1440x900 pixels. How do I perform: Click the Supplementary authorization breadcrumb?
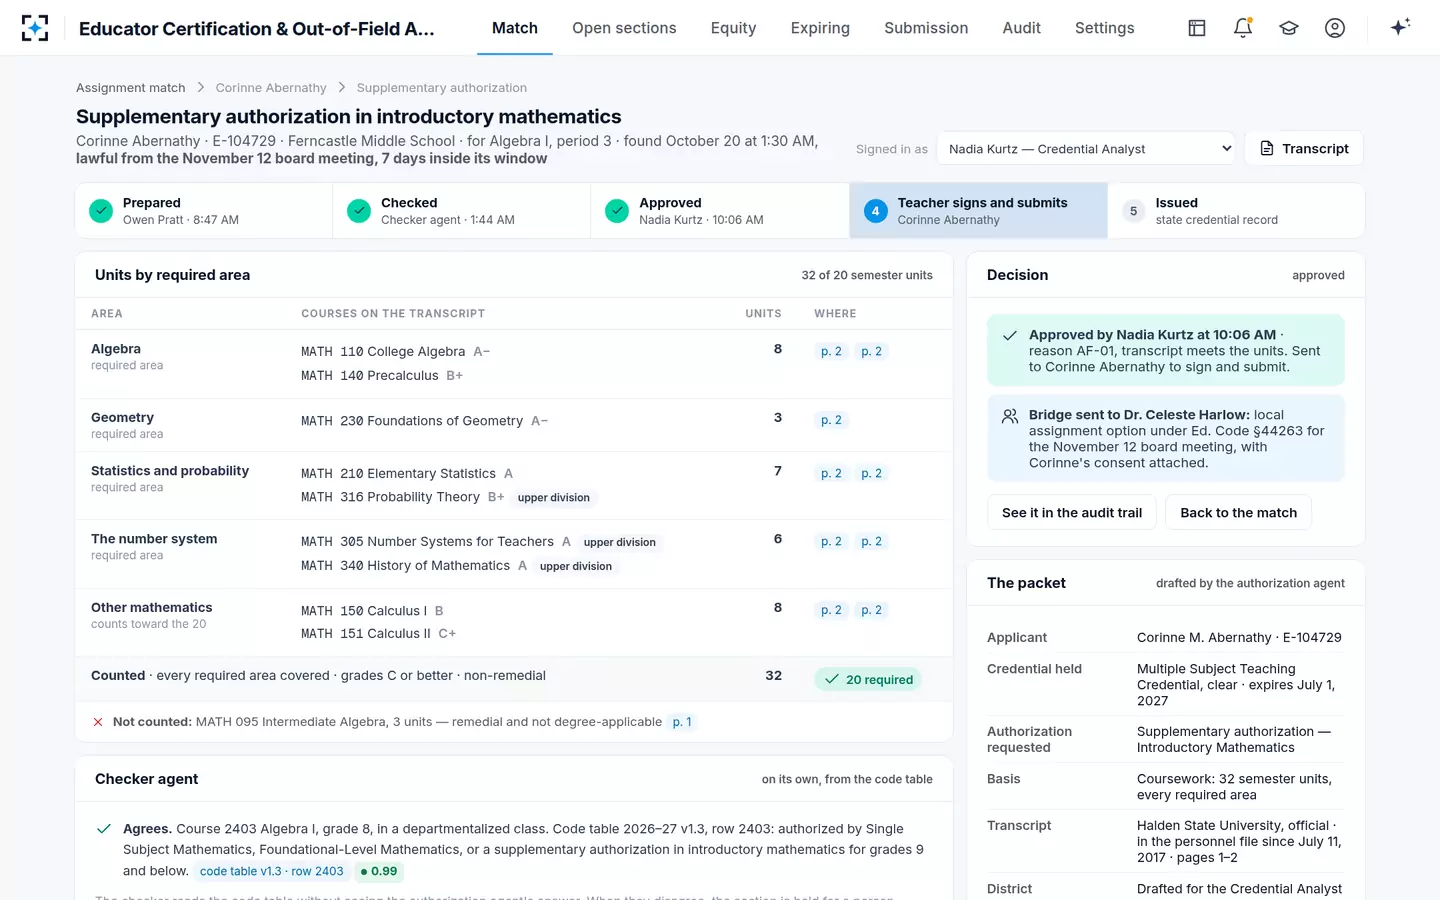coord(442,88)
